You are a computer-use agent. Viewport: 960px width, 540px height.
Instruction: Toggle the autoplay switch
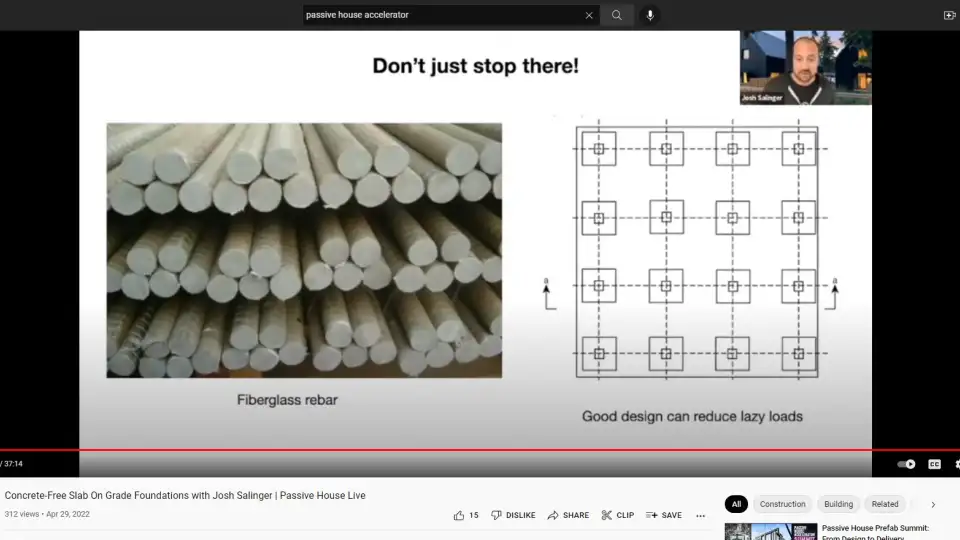[906, 464]
